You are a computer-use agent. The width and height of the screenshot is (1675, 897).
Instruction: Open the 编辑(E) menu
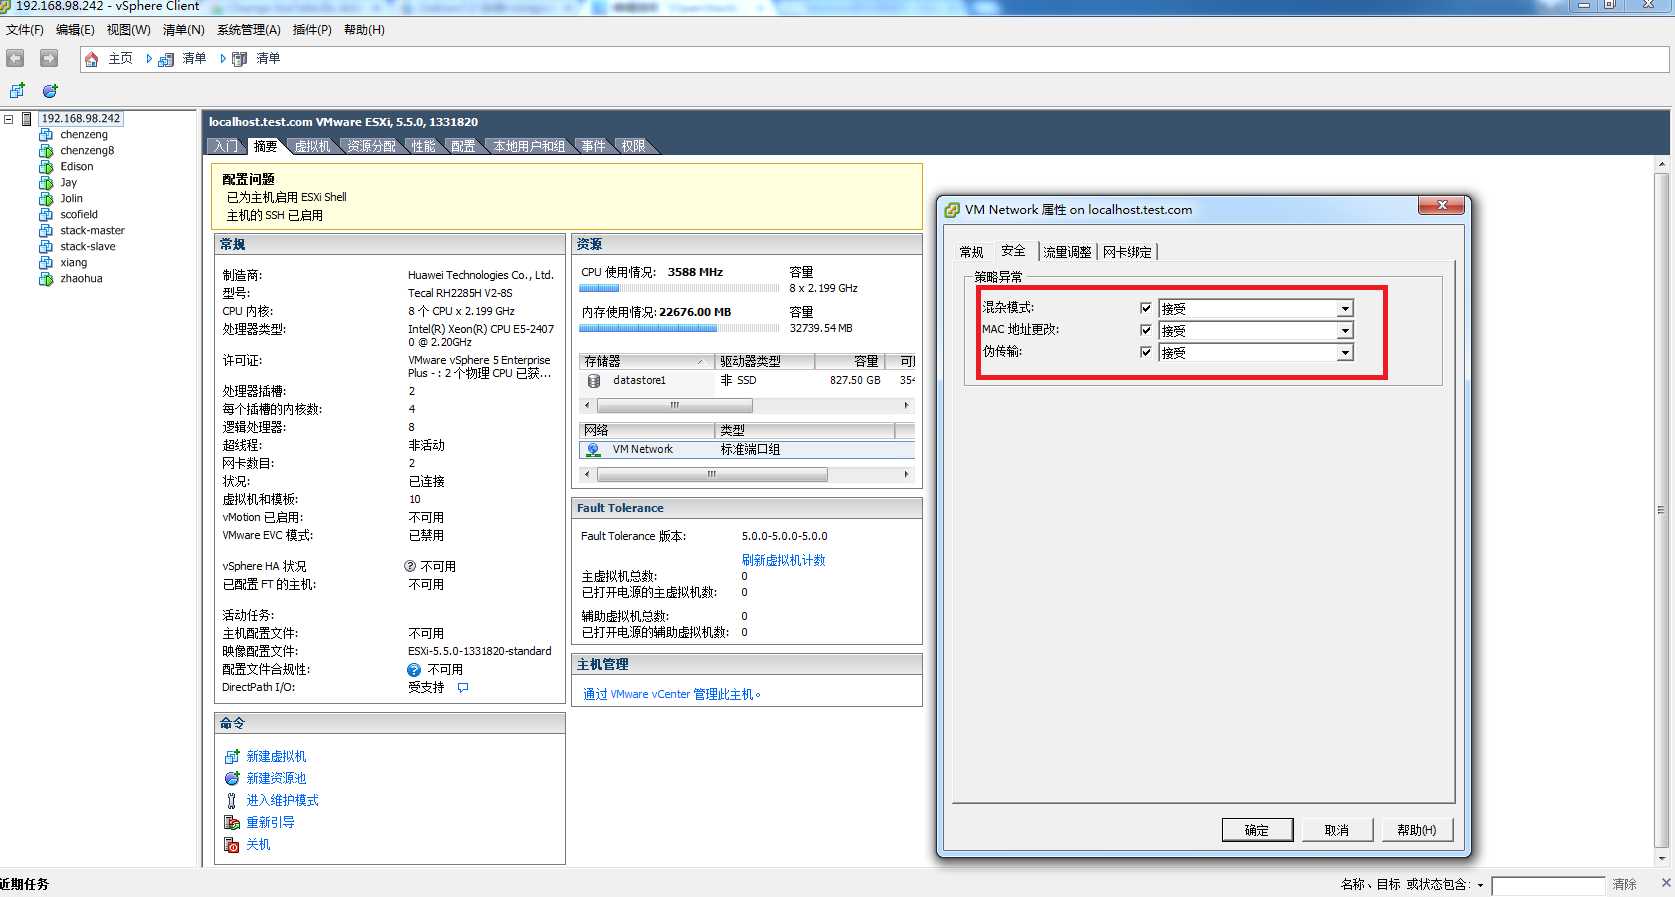(75, 30)
